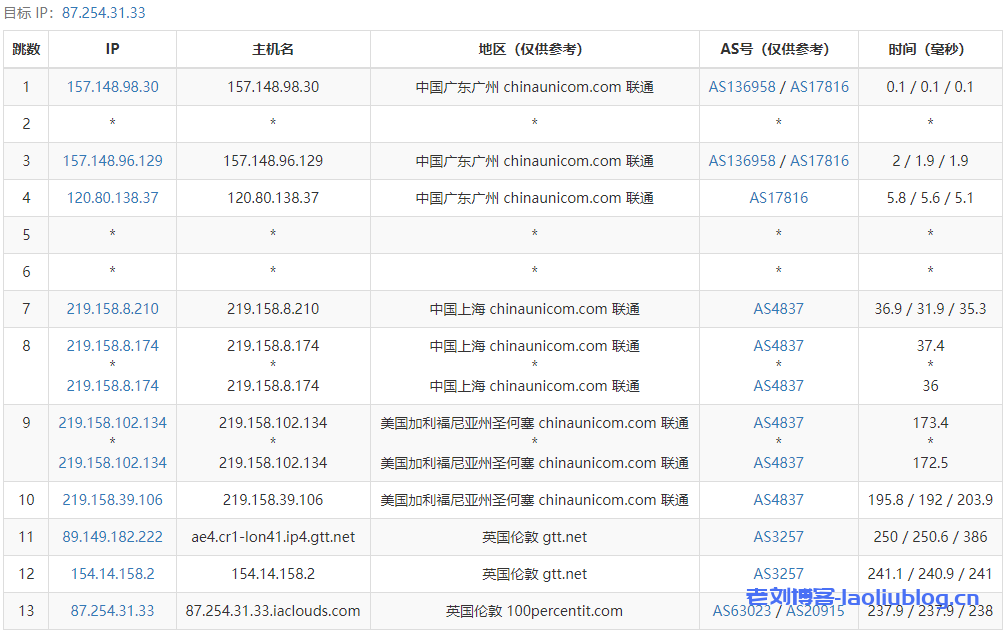Click the 时间（毫秒） column header

929,49
